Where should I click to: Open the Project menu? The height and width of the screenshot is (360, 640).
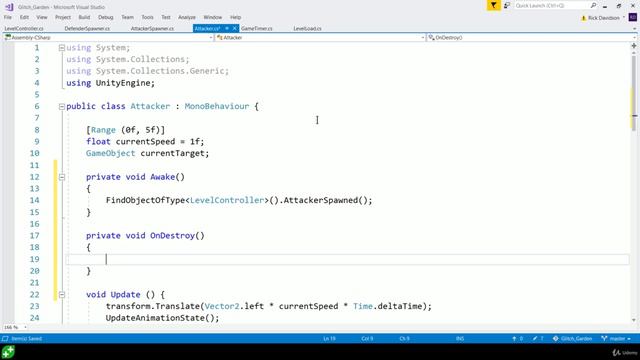pyautogui.click(x=62, y=17)
